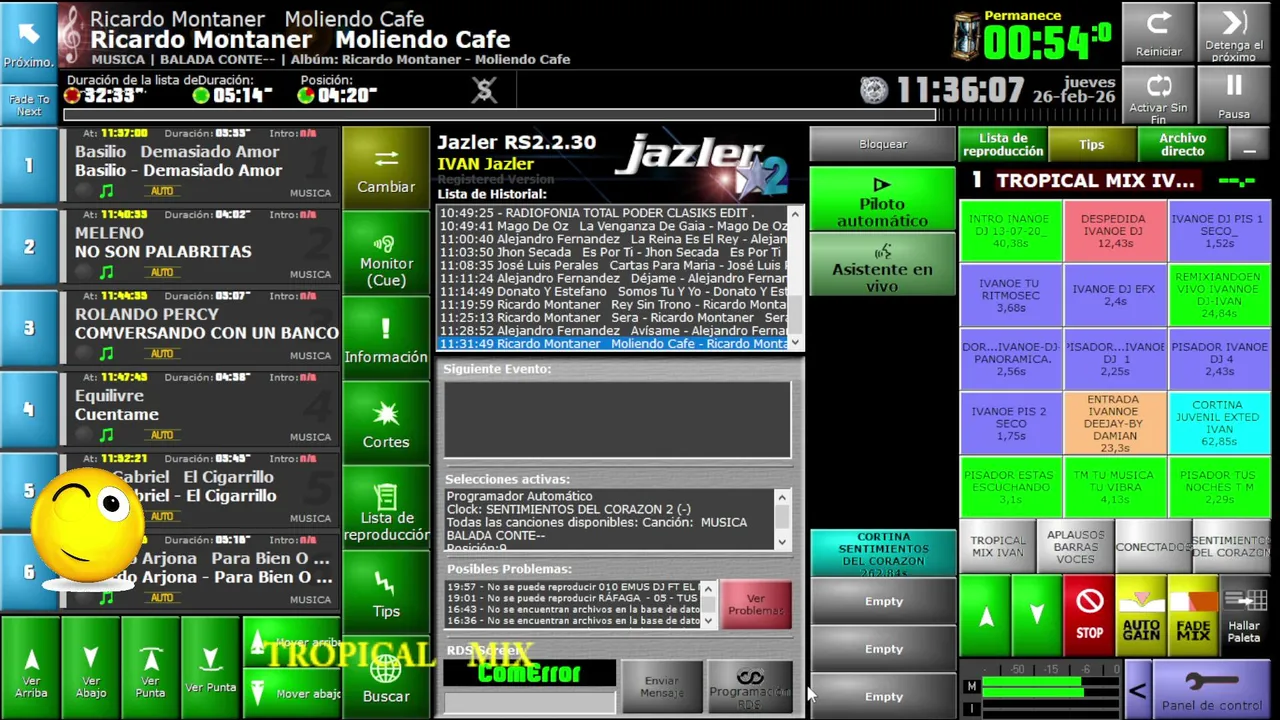Open Lista de reproducción in the green sidebar
Screen dimensions: 1280x720
click(x=386, y=508)
